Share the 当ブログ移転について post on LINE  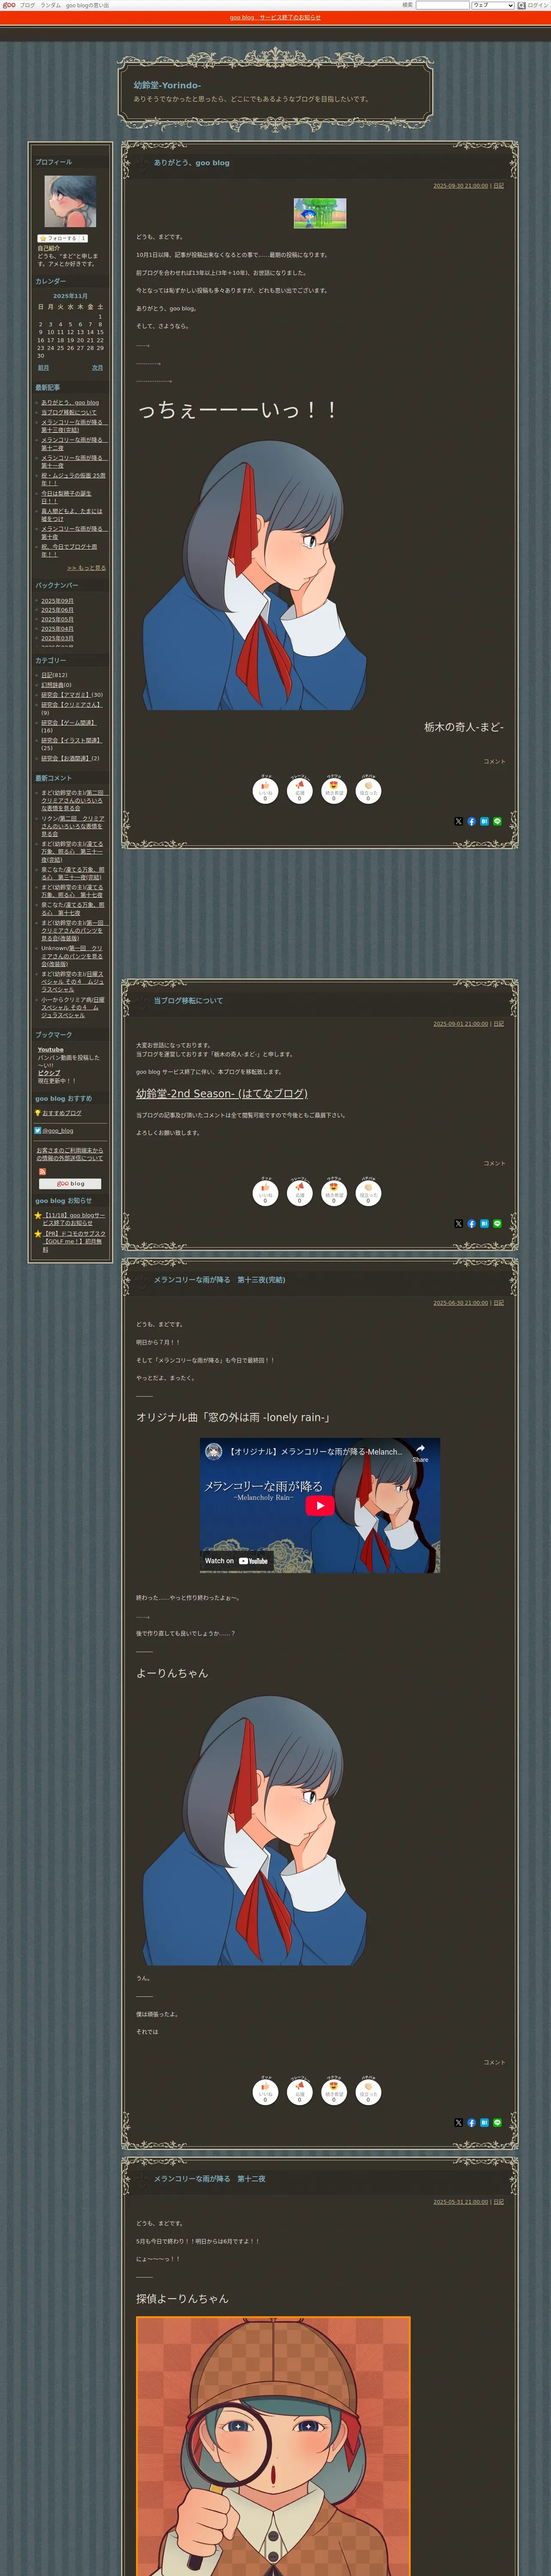(x=497, y=1223)
